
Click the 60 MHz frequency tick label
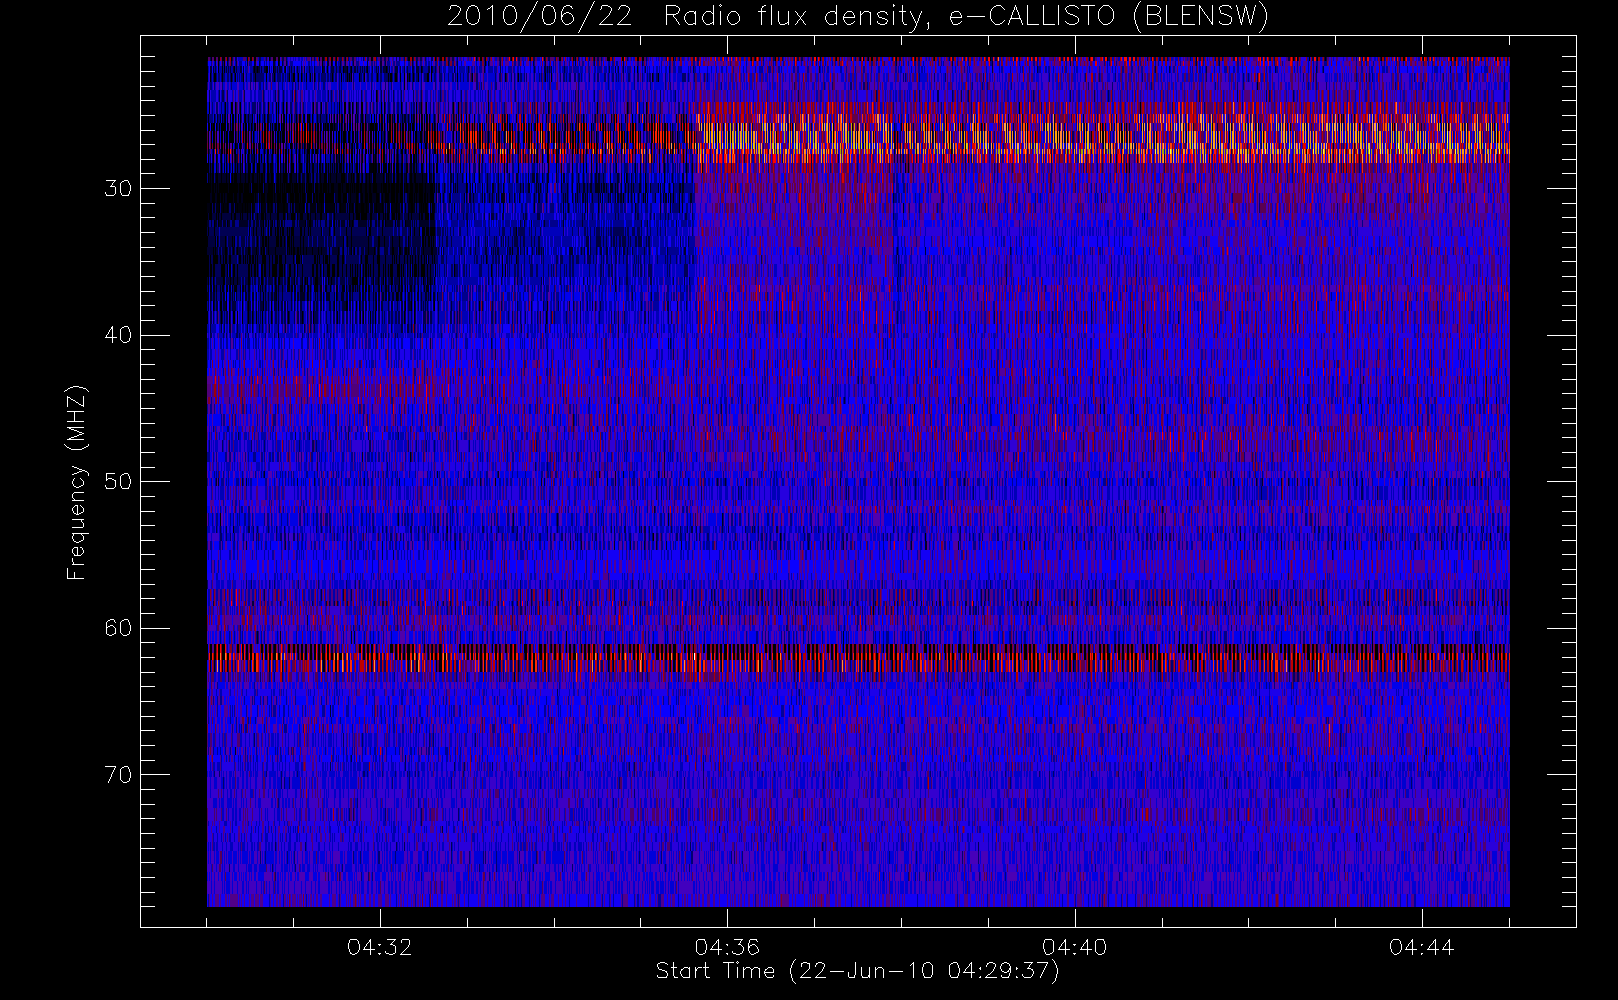click(118, 628)
